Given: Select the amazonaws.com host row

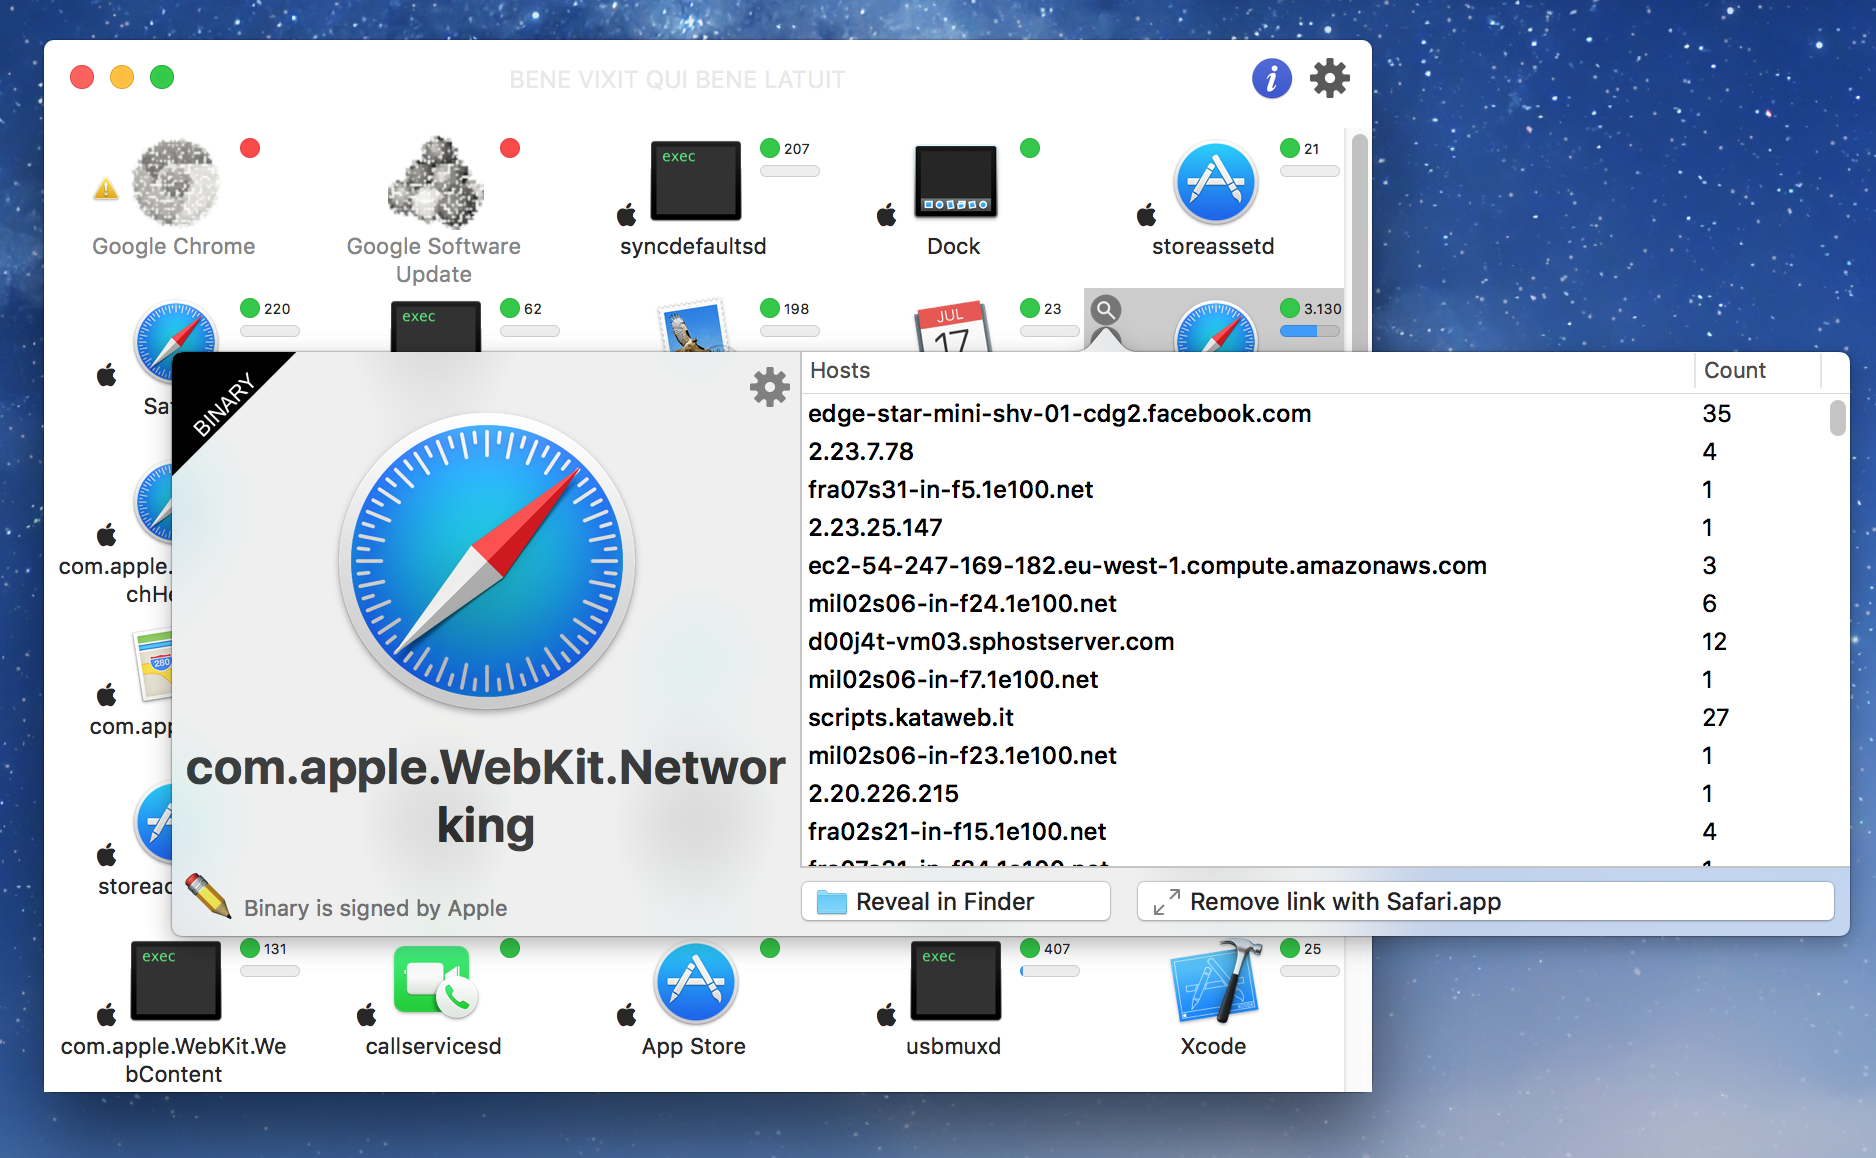Looking at the screenshot, I should click(x=1316, y=566).
